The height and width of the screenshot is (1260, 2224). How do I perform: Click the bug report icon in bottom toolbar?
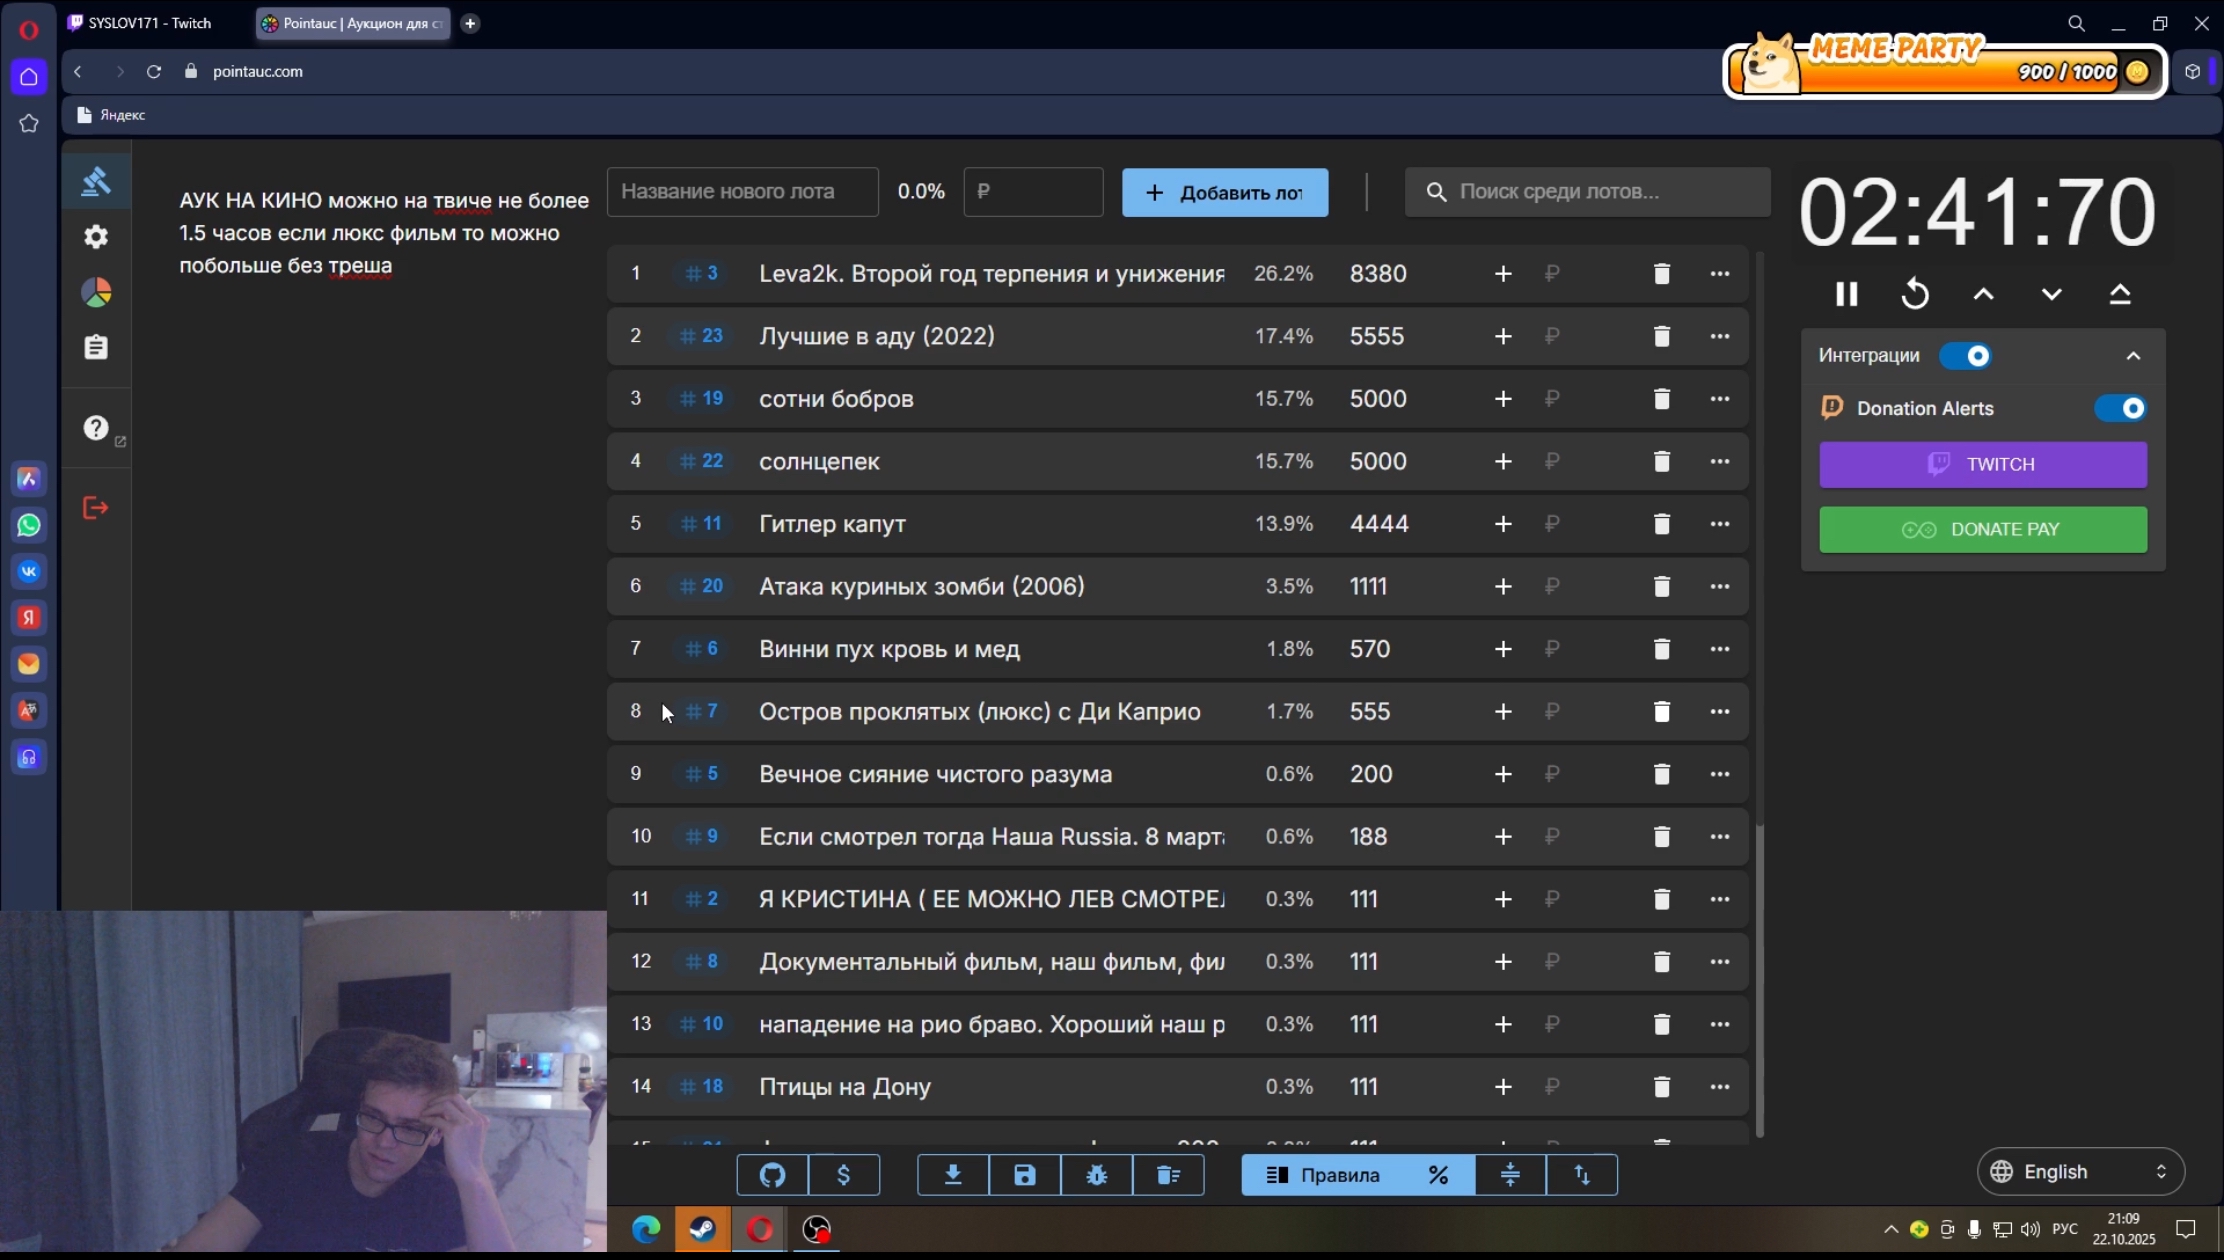pyautogui.click(x=1096, y=1175)
